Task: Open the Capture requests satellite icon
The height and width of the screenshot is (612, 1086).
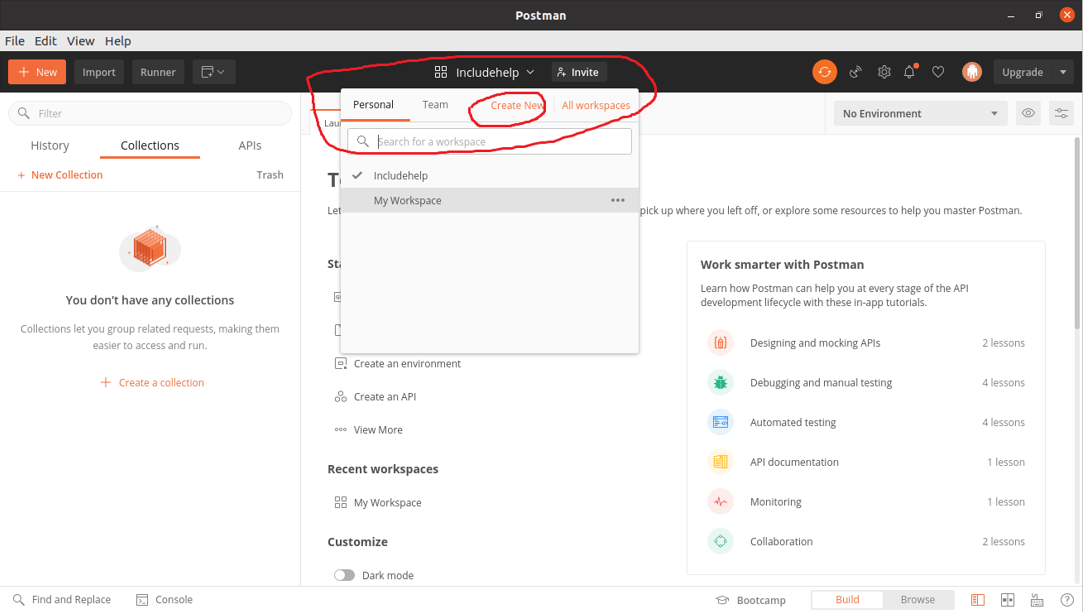Action: [855, 72]
